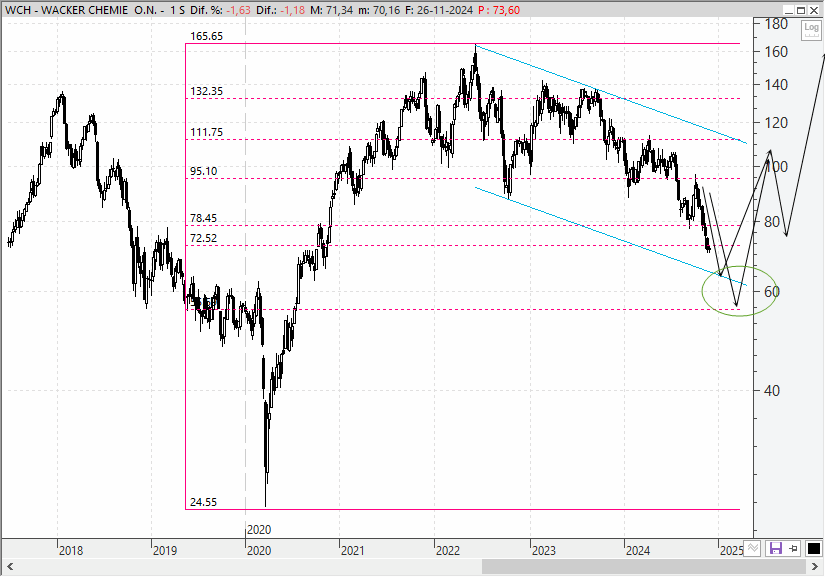Minimize the WCH chart window
This screenshot has width=825, height=577.
click(789, 10)
